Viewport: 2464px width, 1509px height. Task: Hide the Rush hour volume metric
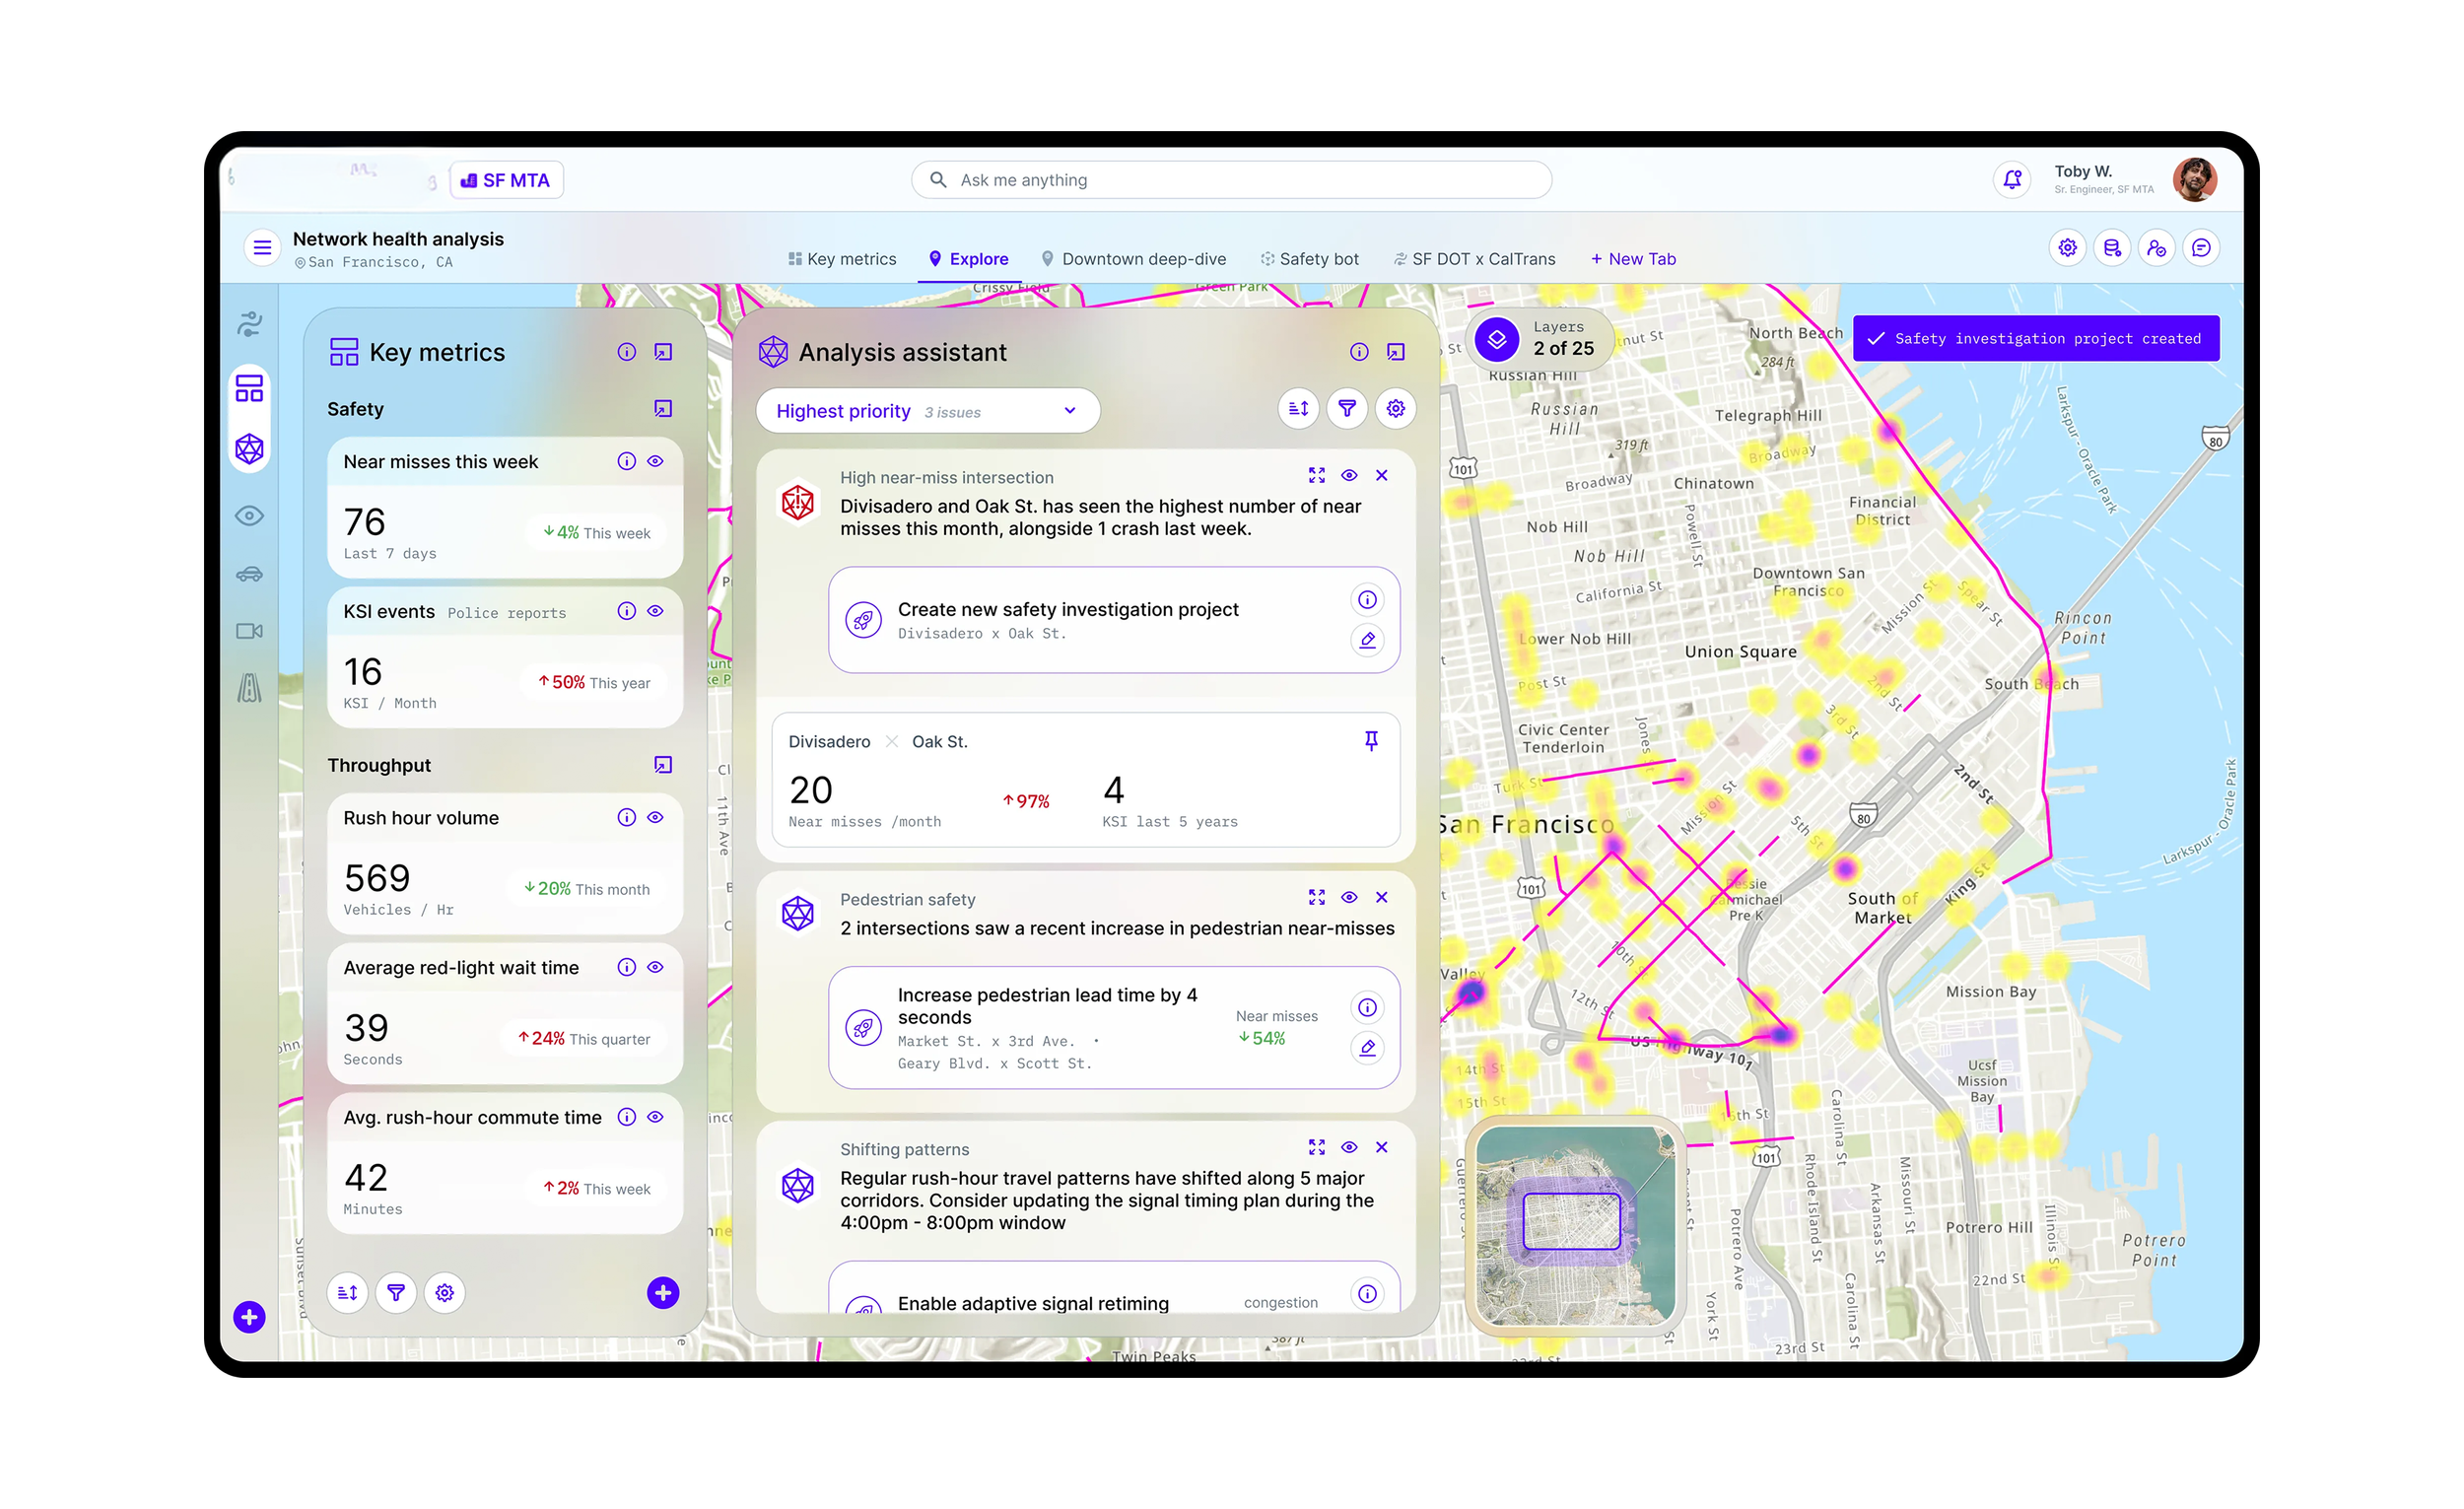(x=655, y=817)
